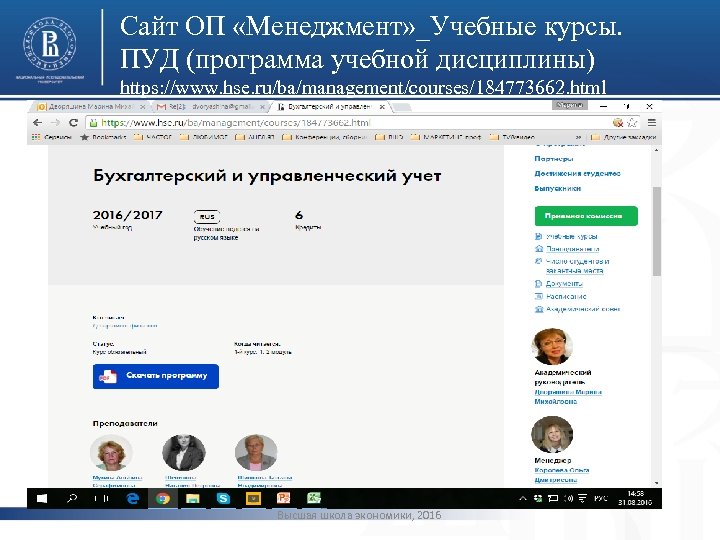720x540 pixels.
Task: Click the РУС language indicator
Action: coord(601,498)
